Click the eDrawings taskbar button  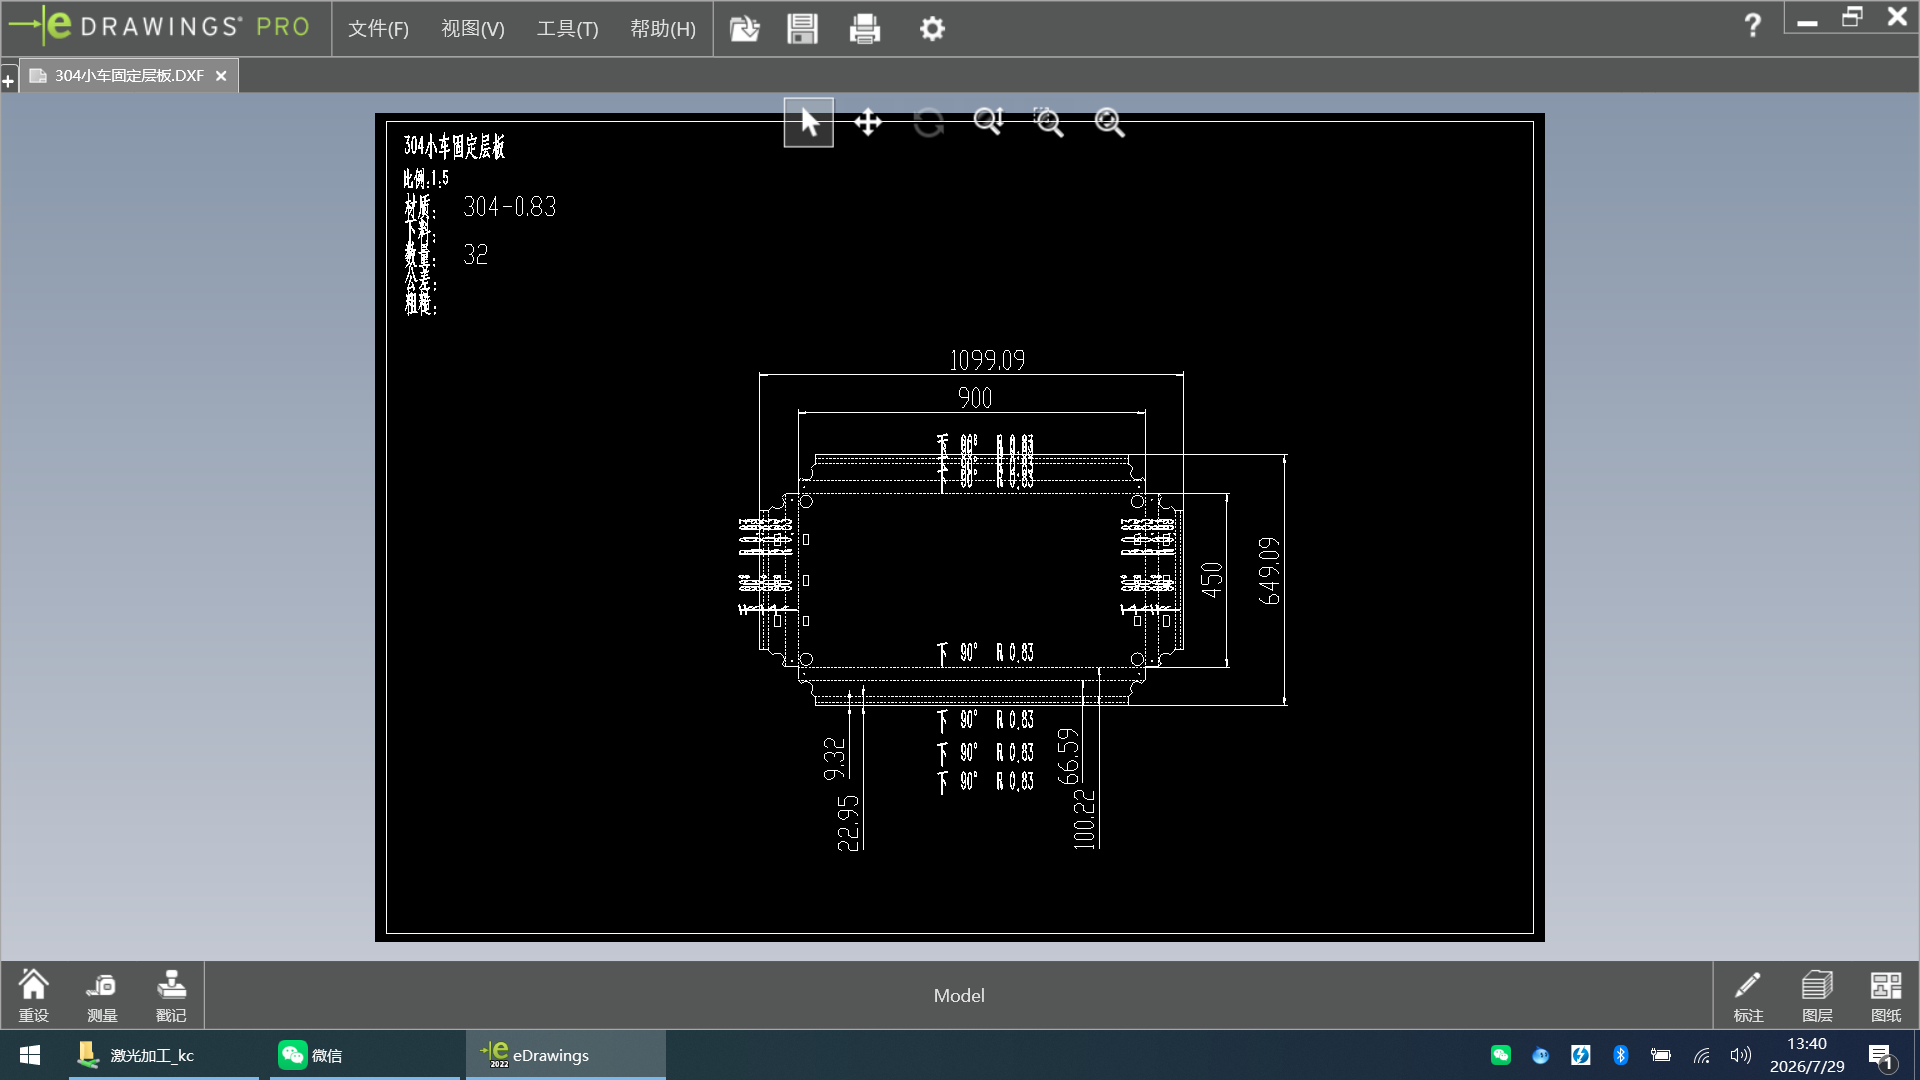(x=566, y=1055)
